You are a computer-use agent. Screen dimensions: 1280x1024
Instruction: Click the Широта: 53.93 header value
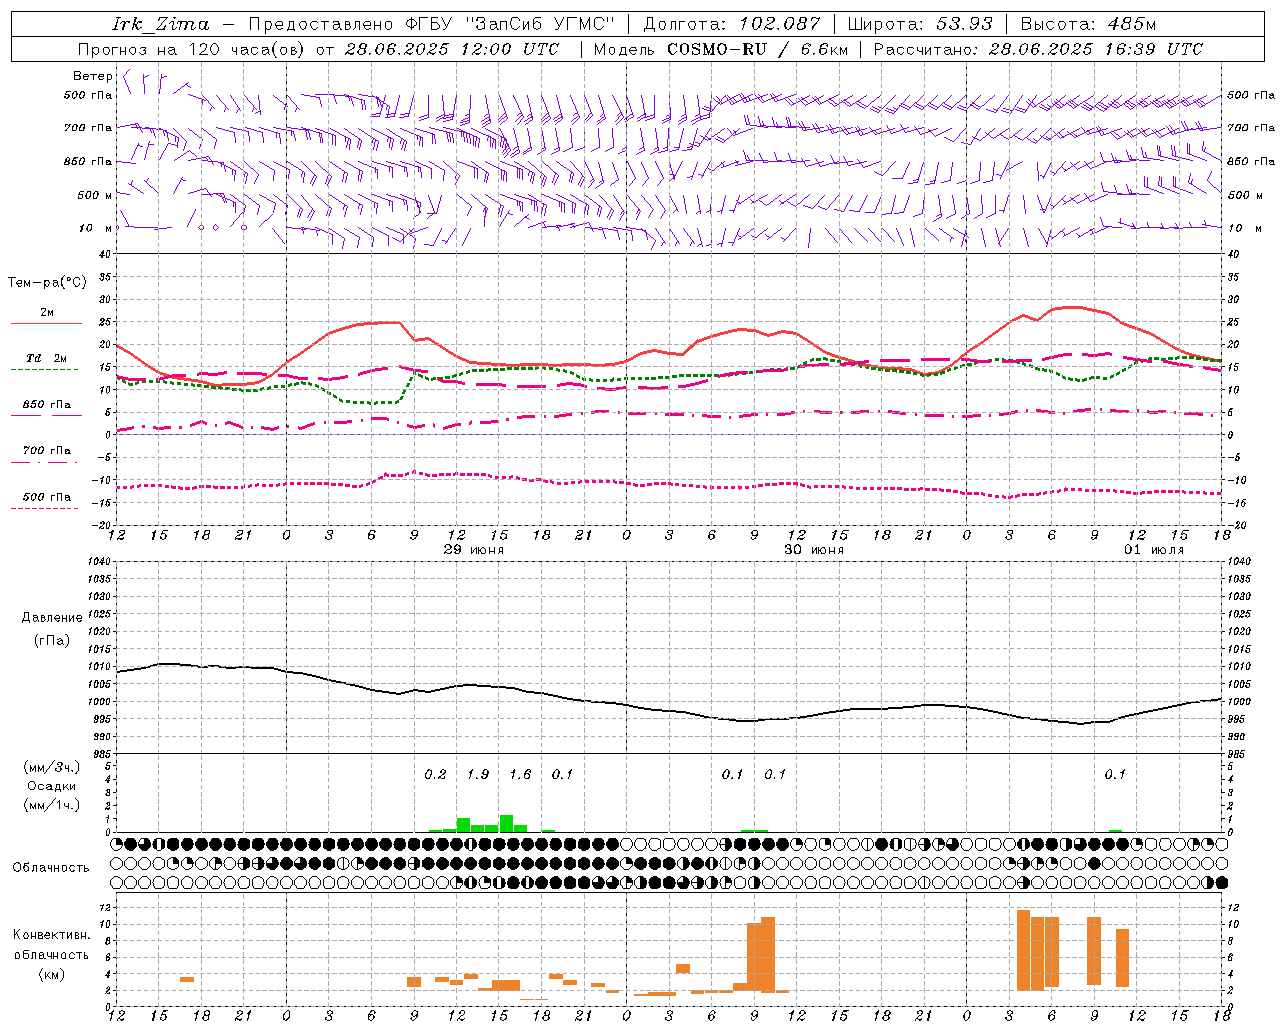[x=920, y=24]
